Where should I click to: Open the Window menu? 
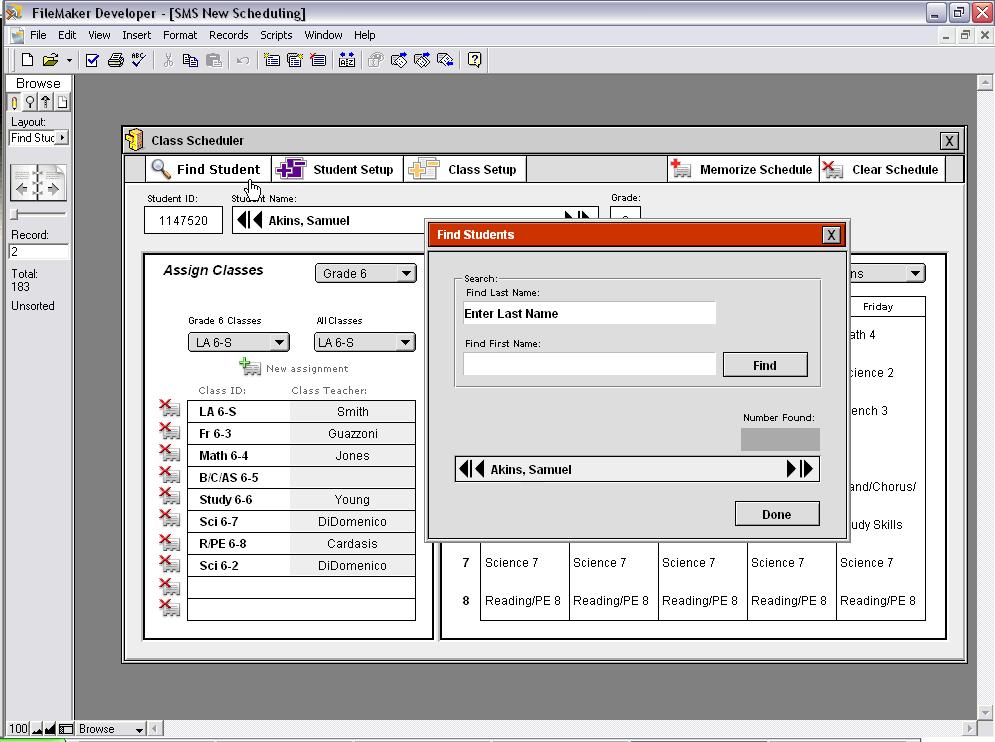pos(323,35)
